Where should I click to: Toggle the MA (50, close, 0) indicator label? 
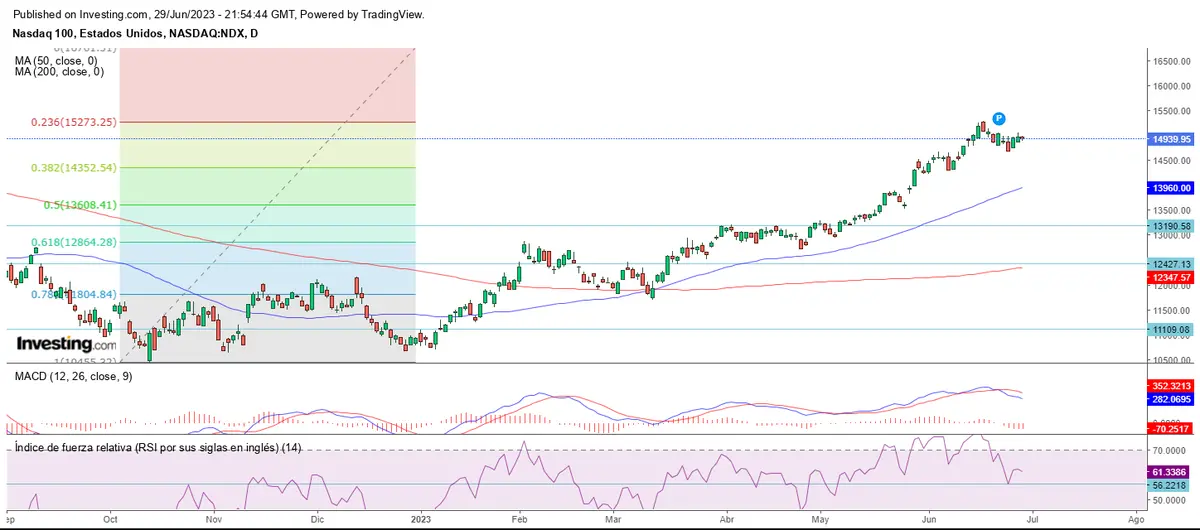(x=59, y=61)
